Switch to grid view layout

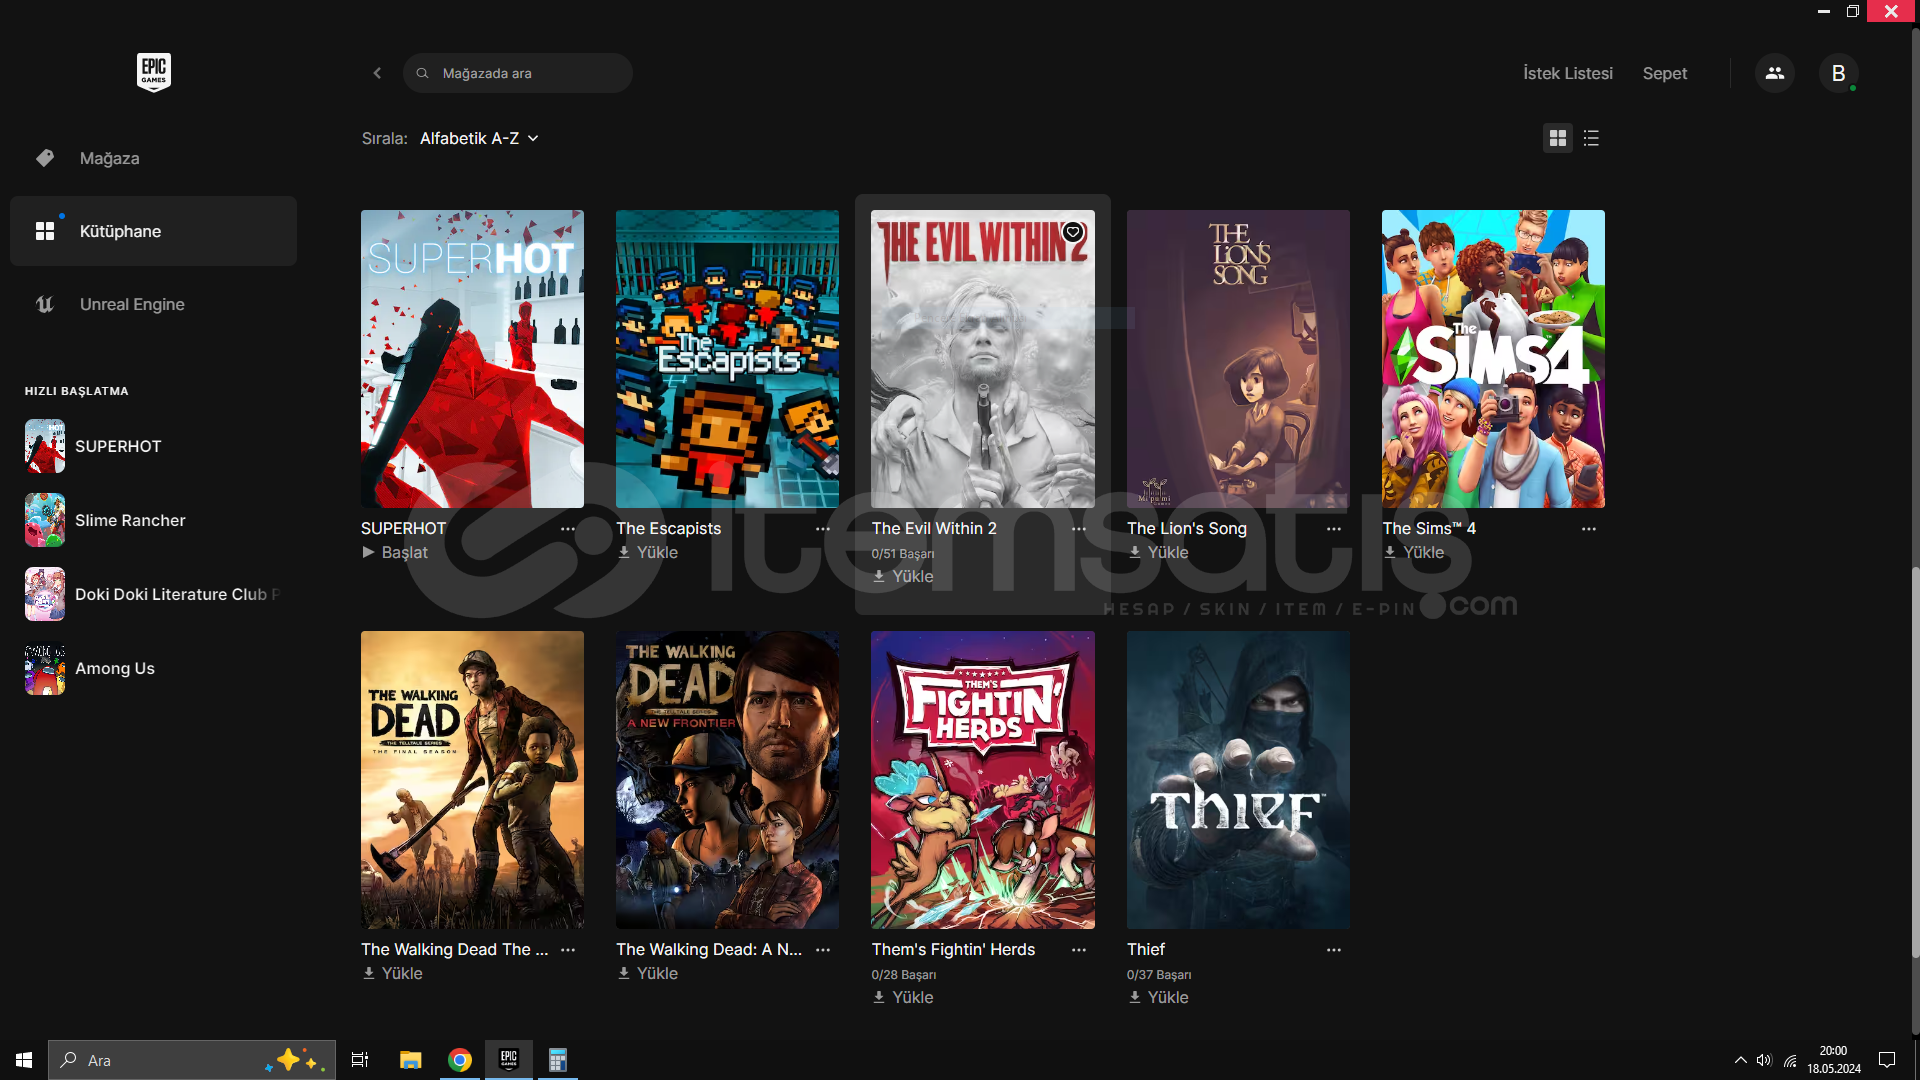1558,138
